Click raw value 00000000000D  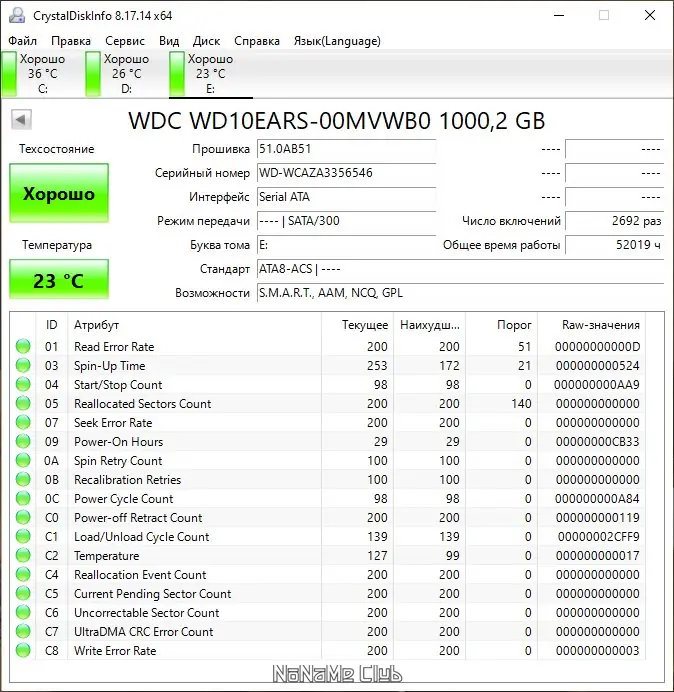[x=597, y=347]
